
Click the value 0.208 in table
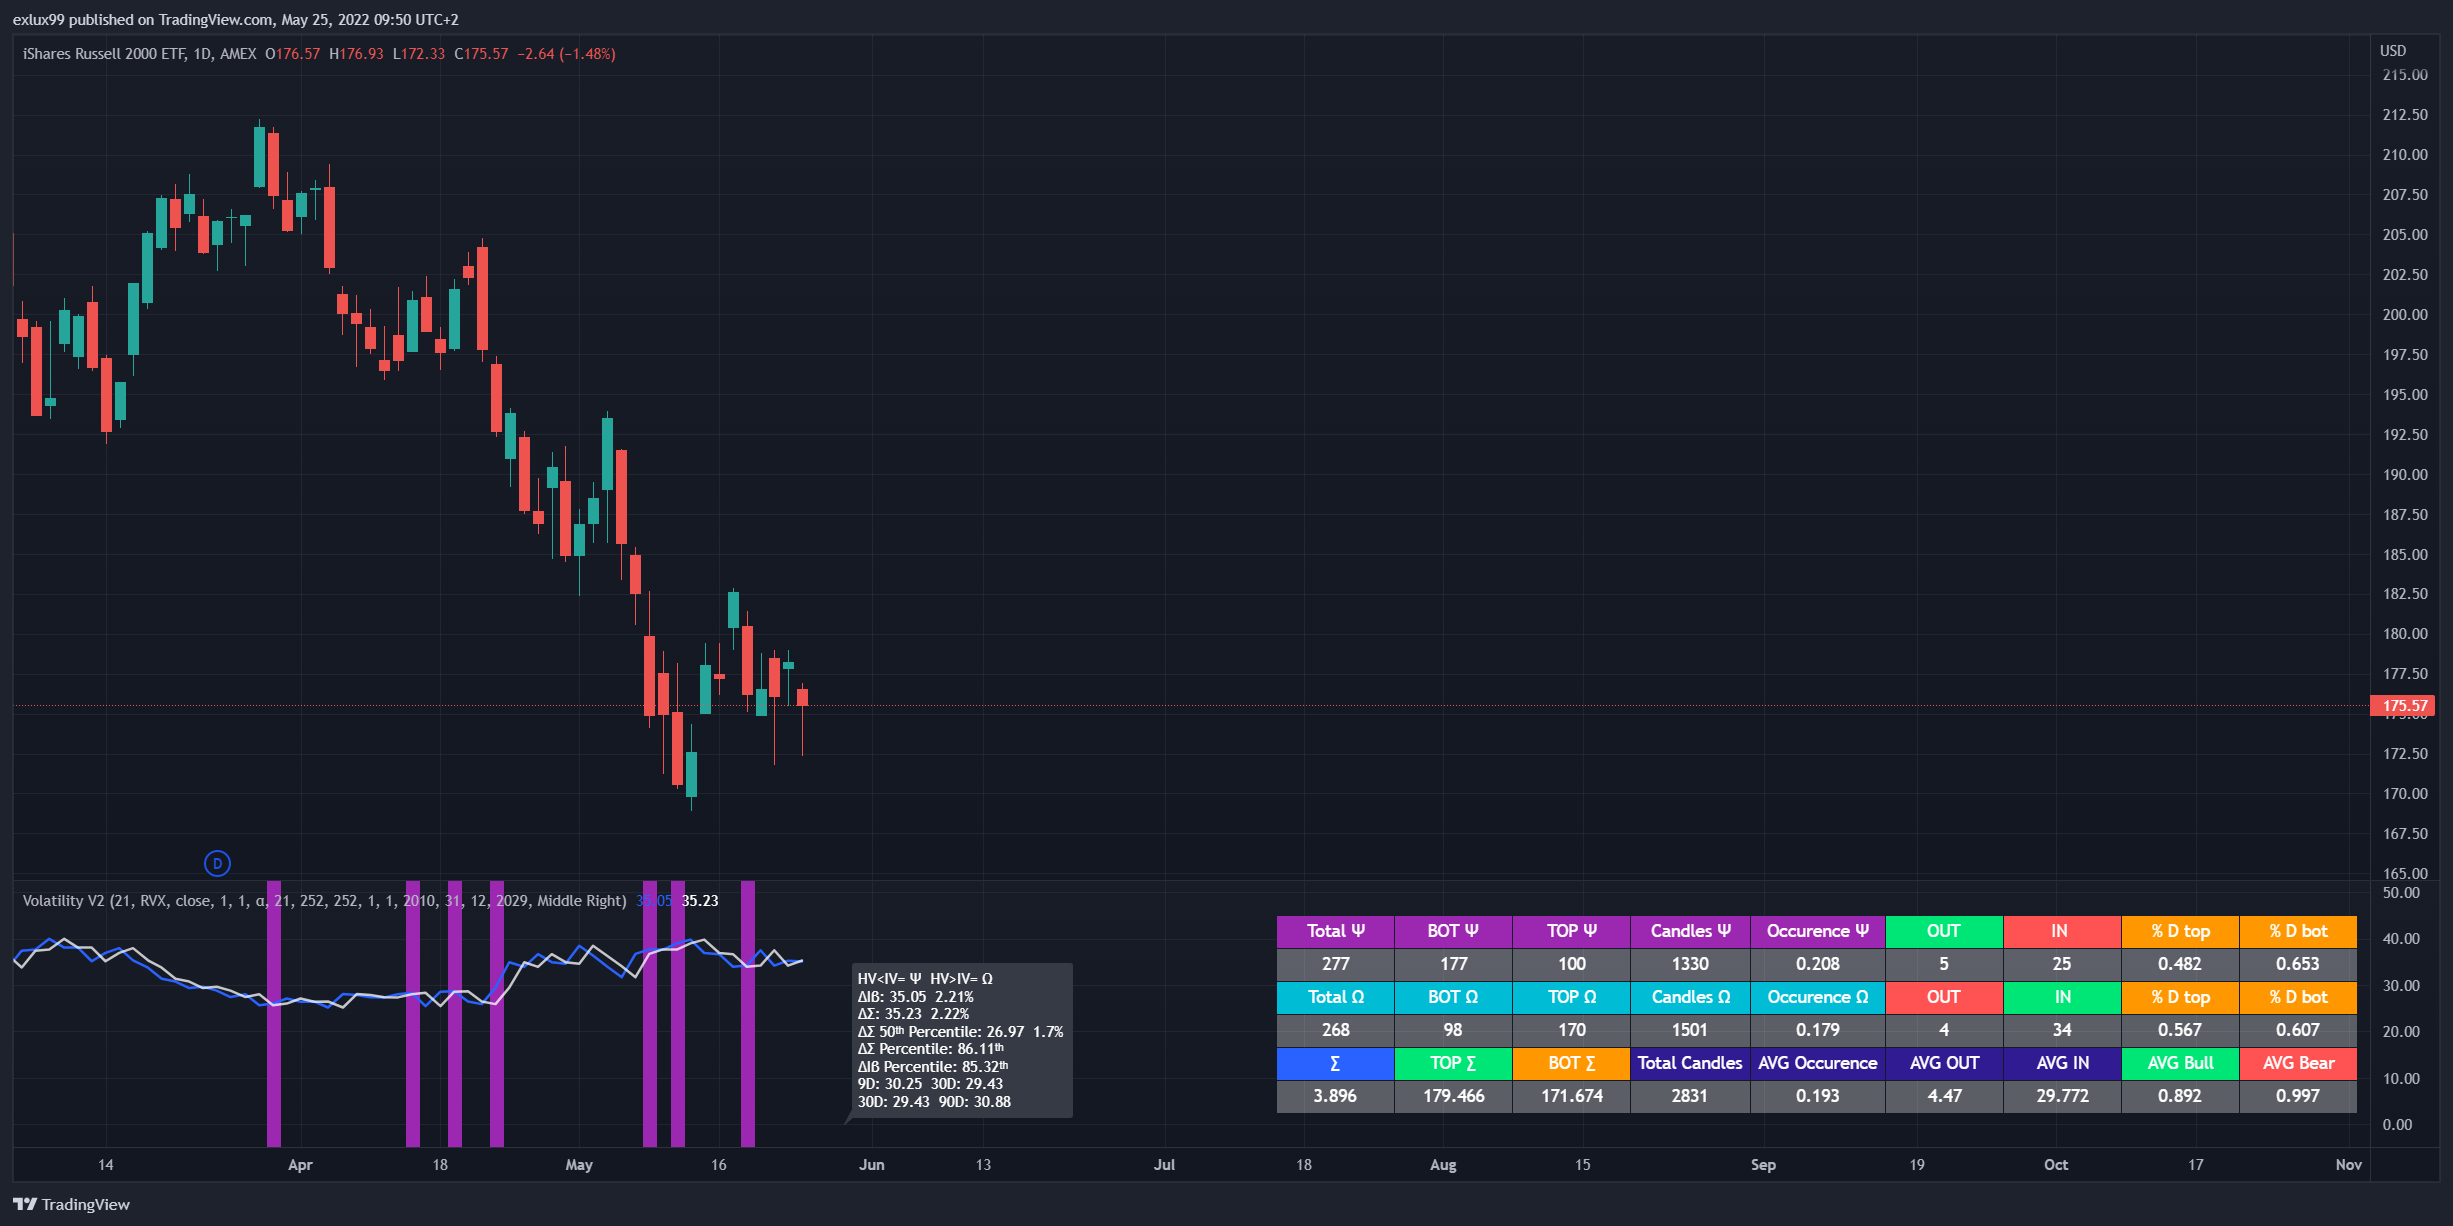coord(1817,964)
